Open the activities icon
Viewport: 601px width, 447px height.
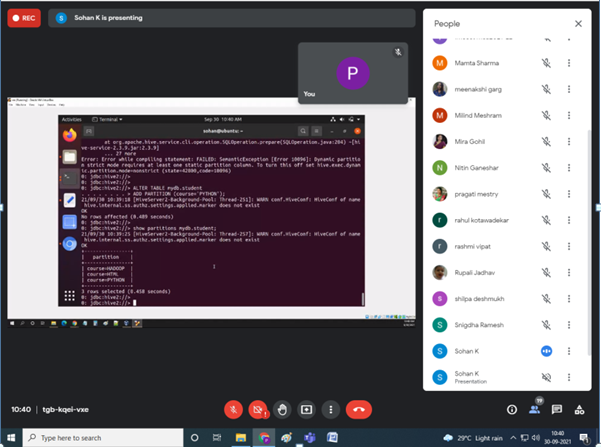click(580, 409)
